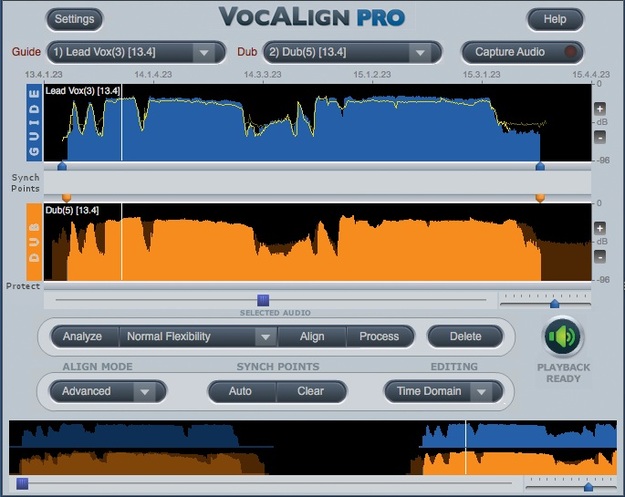Screen dimensions: 625x497
Task: Open the Time Domain editing dropdown
Action: coord(444,391)
